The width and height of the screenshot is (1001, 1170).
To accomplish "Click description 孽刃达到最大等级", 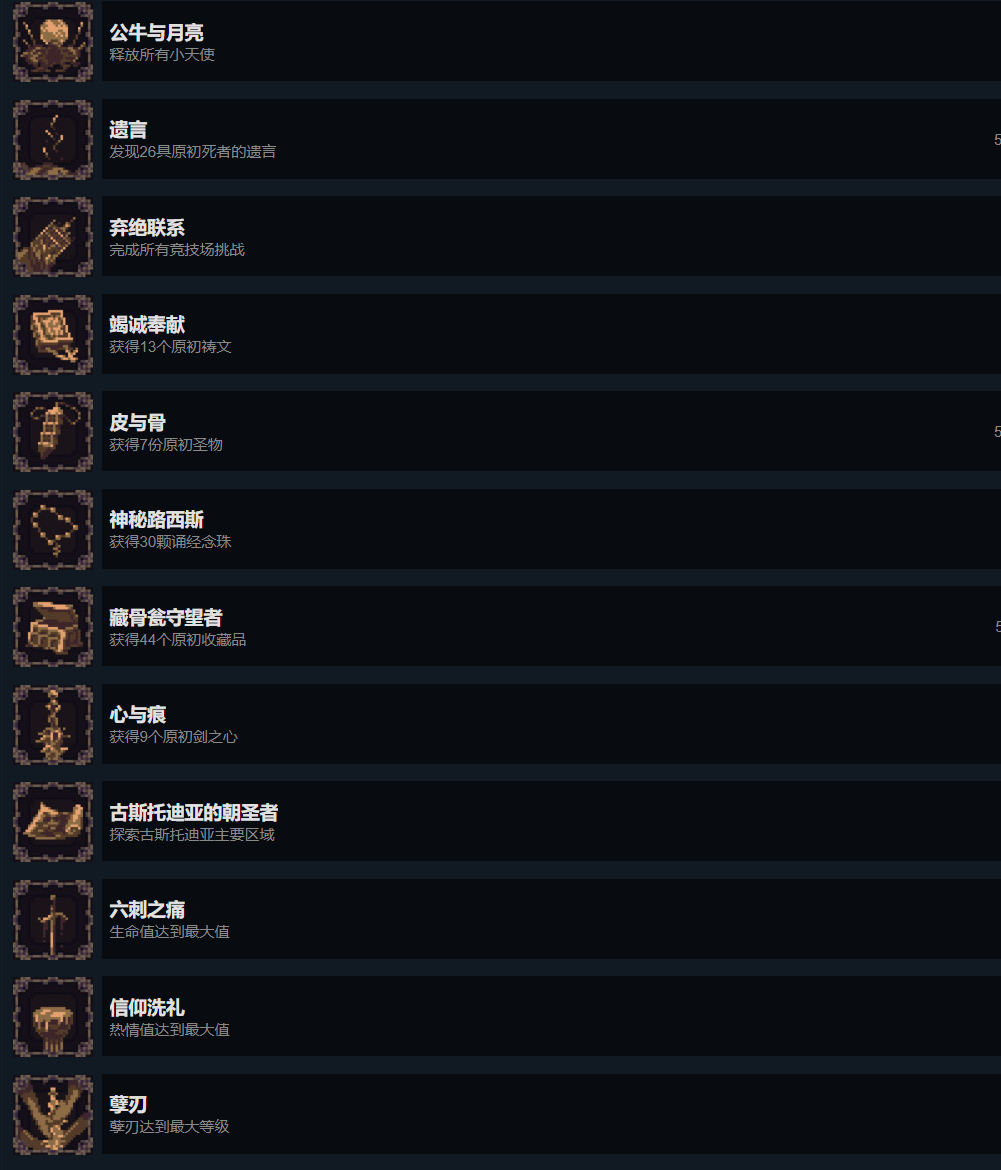I will (170, 1127).
